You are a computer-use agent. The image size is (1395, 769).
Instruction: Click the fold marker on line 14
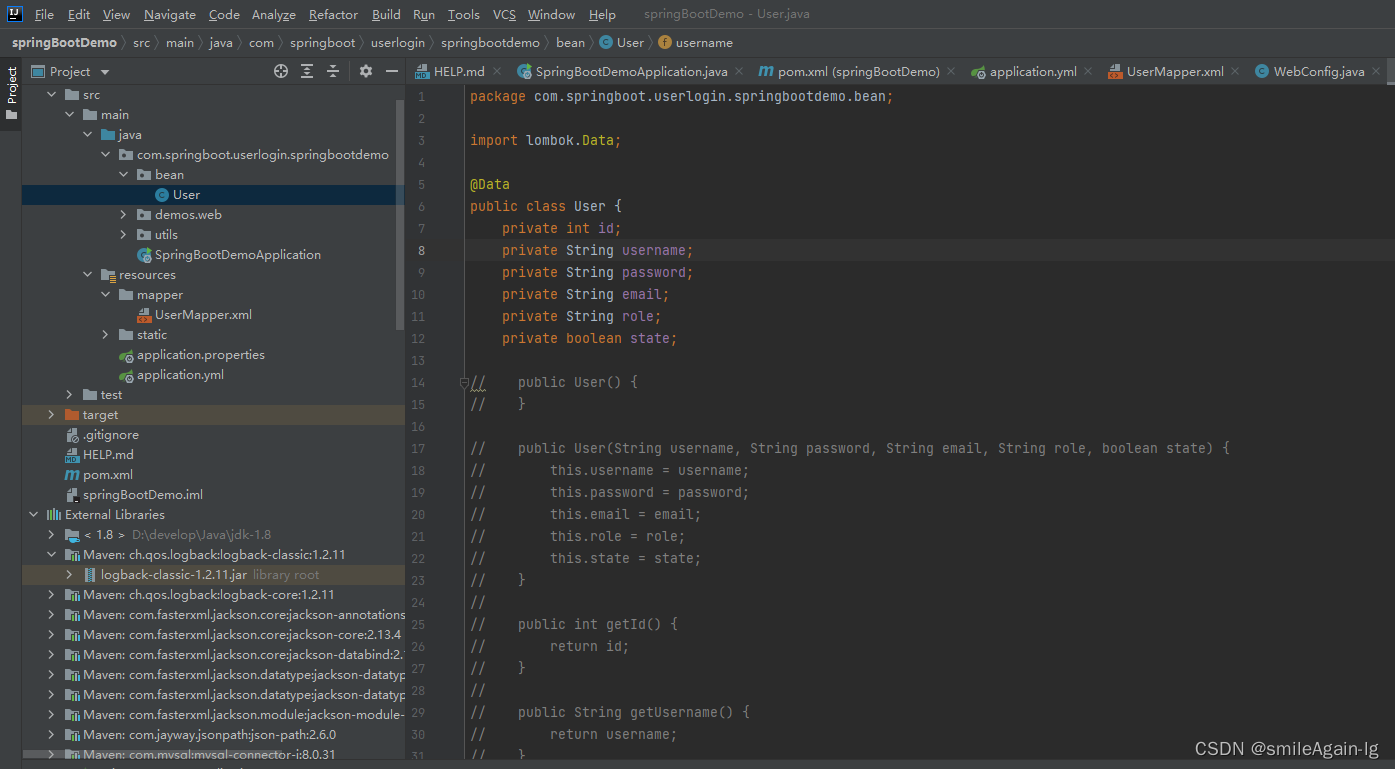(464, 382)
